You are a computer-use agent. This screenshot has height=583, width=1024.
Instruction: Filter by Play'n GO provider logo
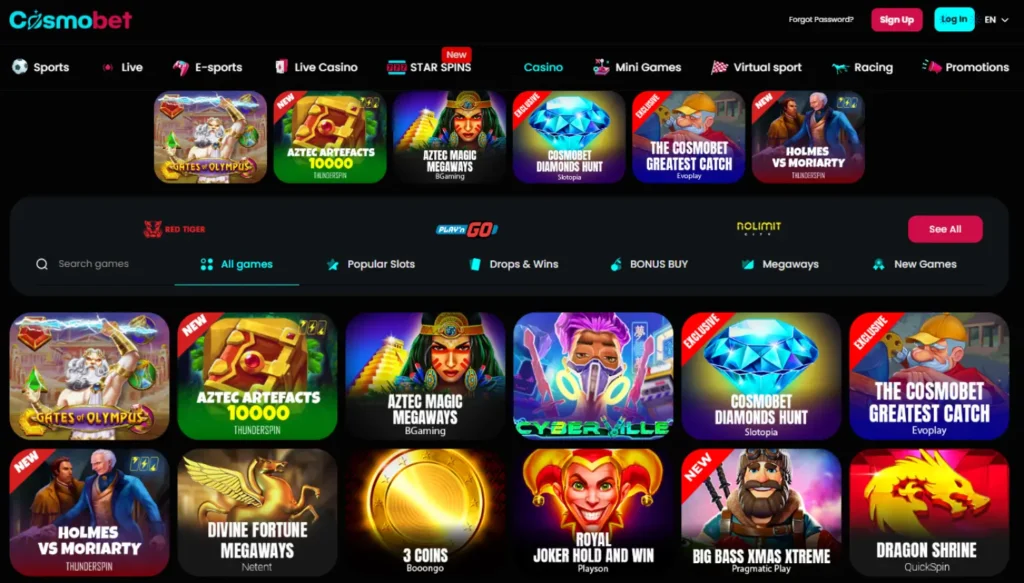[x=467, y=229]
